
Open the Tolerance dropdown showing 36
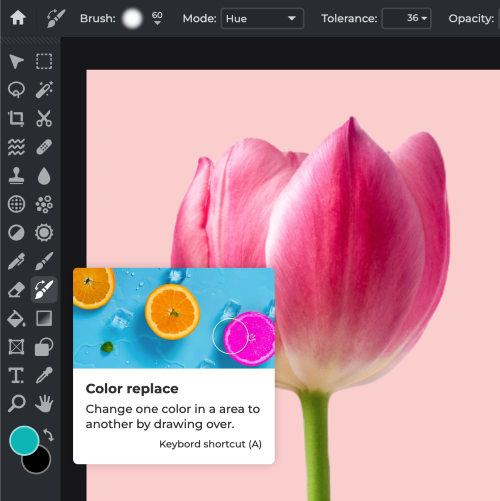pos(406,18)
